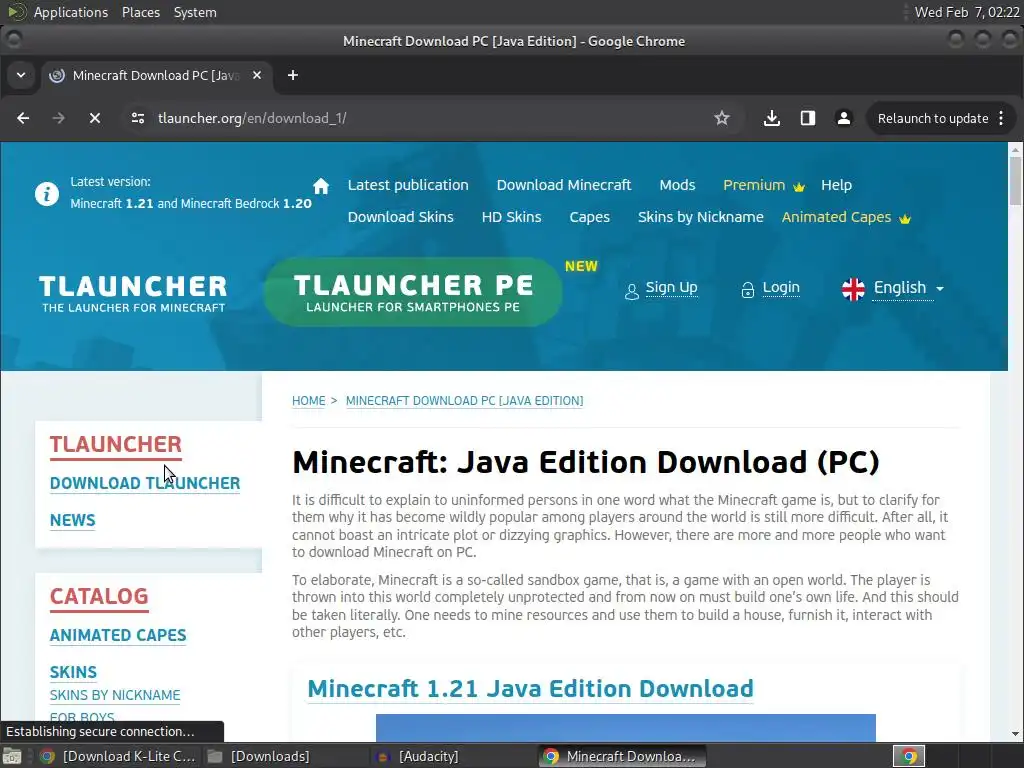Open the Mods nav item
Image resolution: width=1024 pixels, height=768 pixels.
[x=677, y=185]
